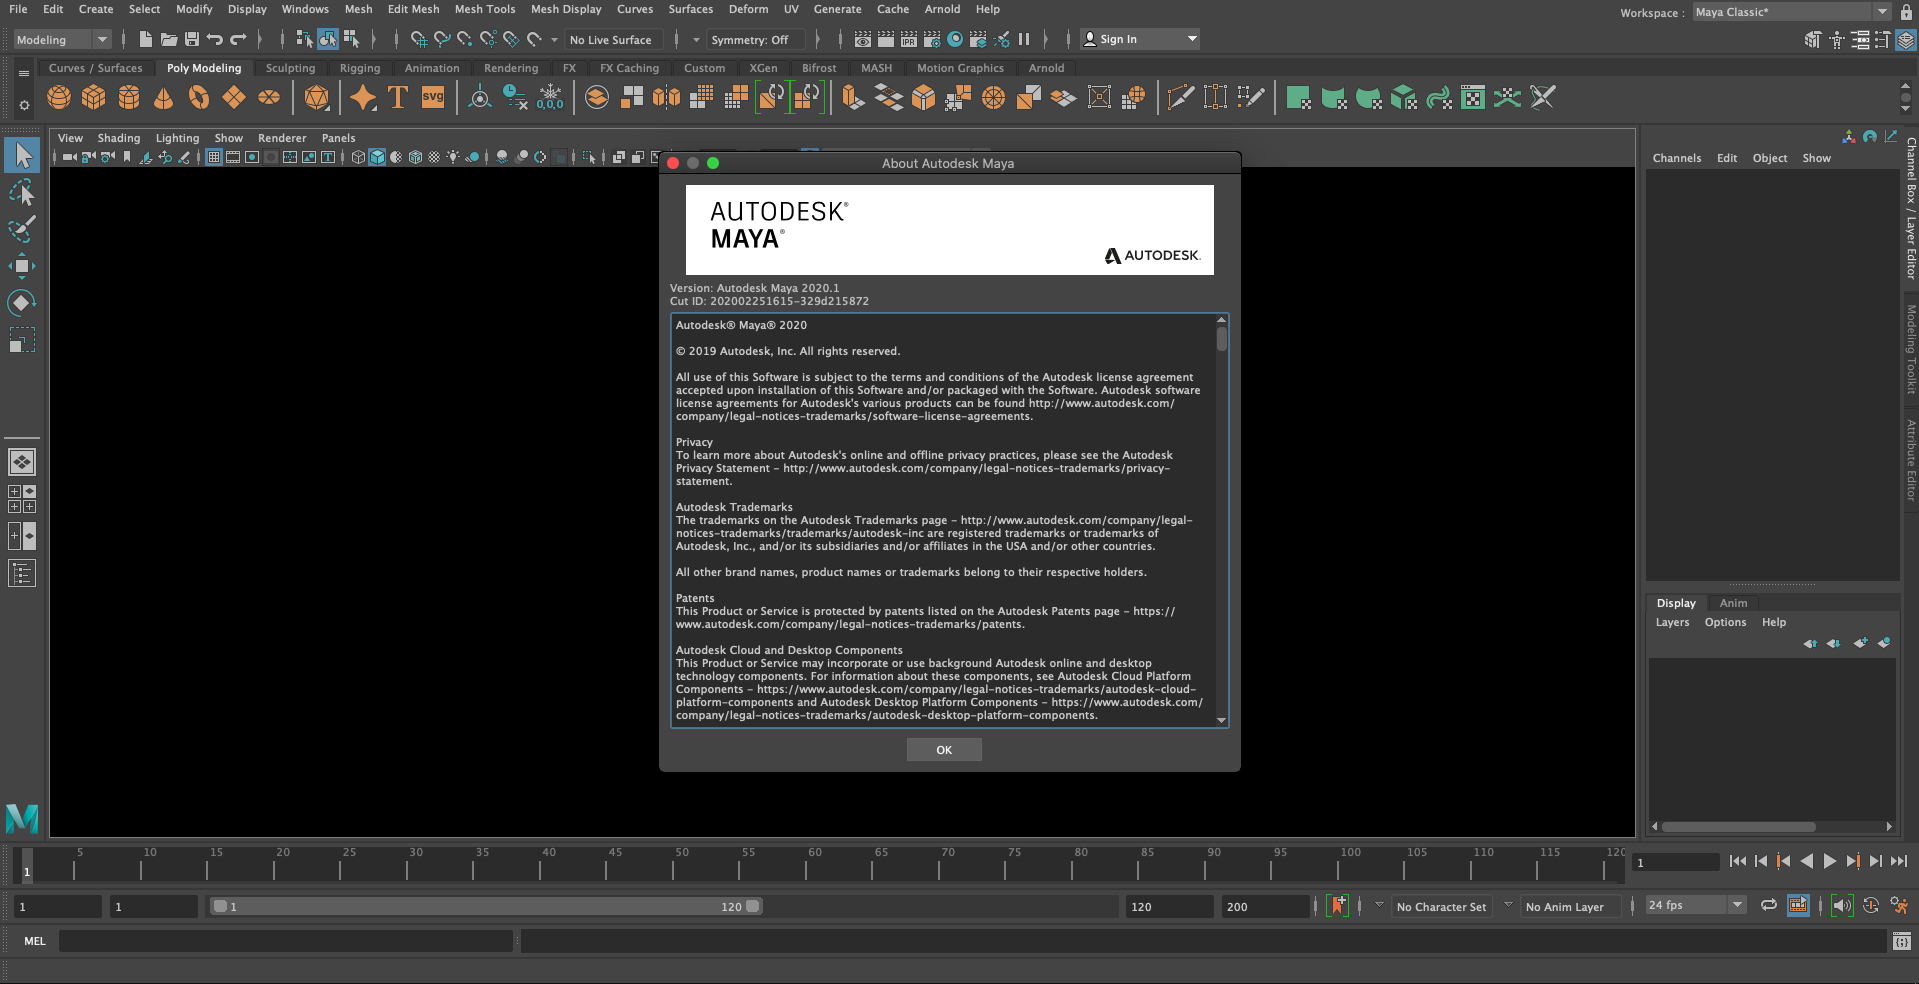Toggle select by component type mode
1919x984 pixels.
coord(351,39)
